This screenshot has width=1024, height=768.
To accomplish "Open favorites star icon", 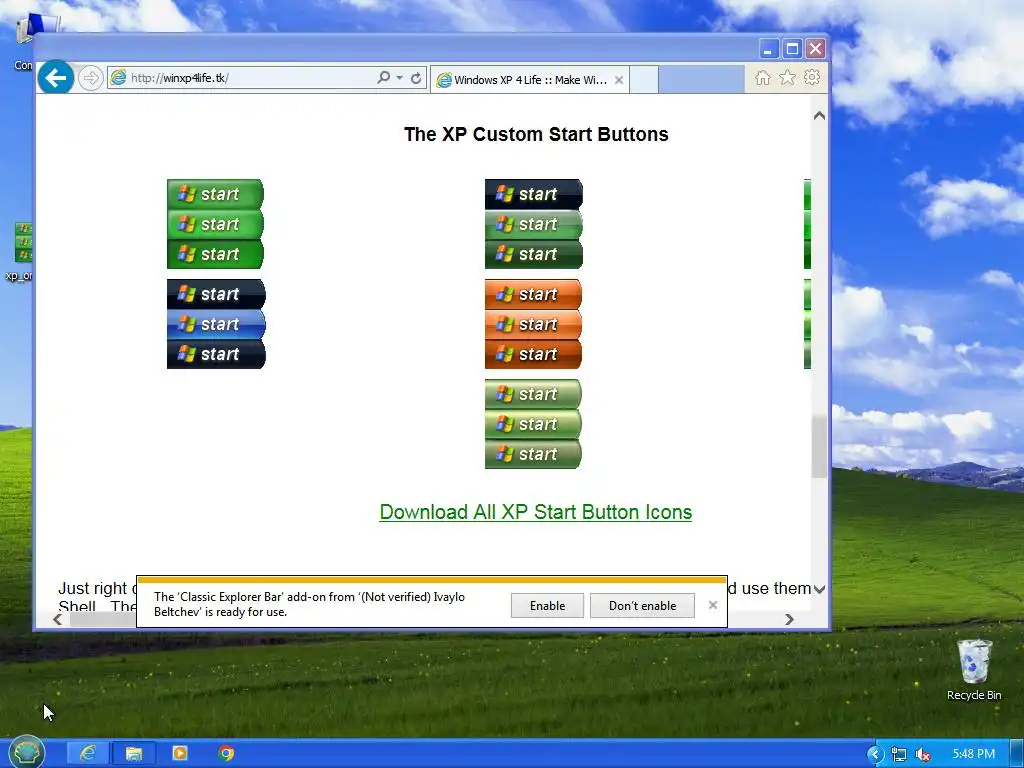I will pyautogui.click(x=788, y=78).
